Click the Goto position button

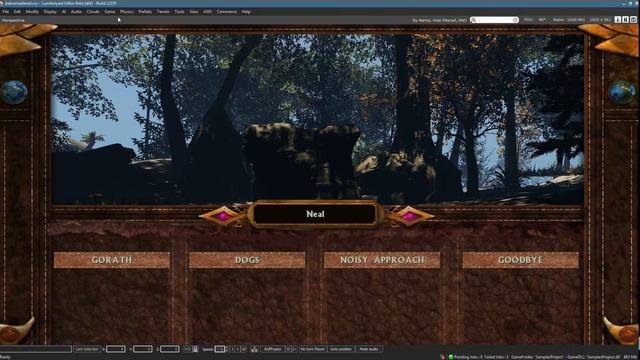[341, 349]
